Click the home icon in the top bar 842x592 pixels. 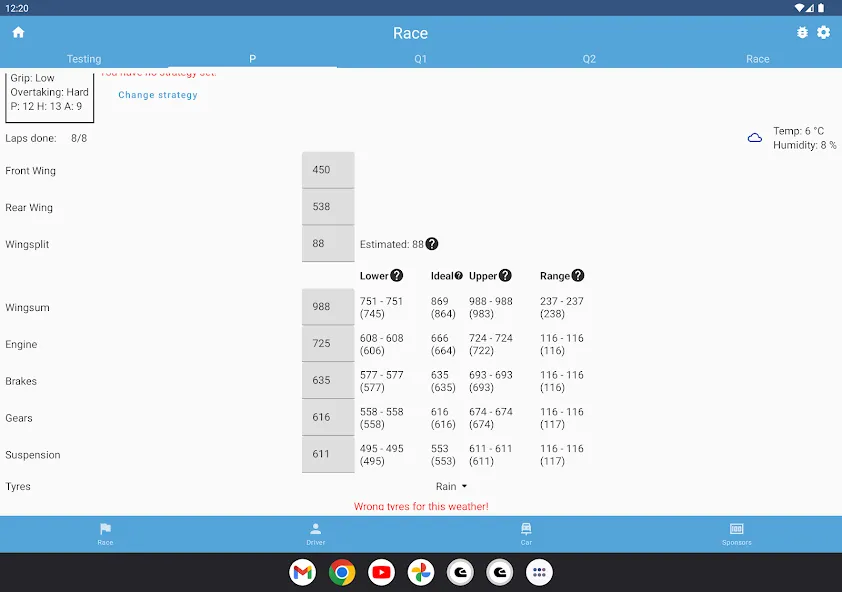tap(18, 32)
